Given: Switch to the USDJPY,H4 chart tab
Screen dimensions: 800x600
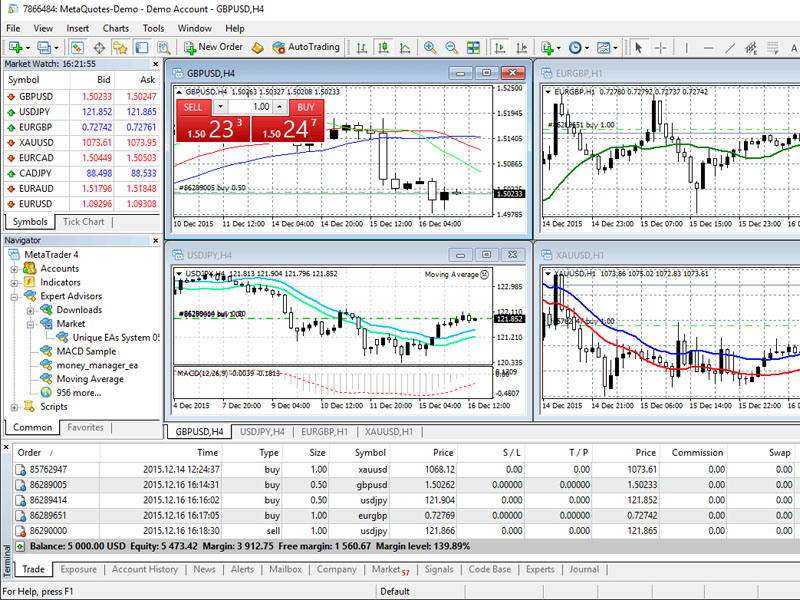Looking at the screenshot, I should pos(262,432).
